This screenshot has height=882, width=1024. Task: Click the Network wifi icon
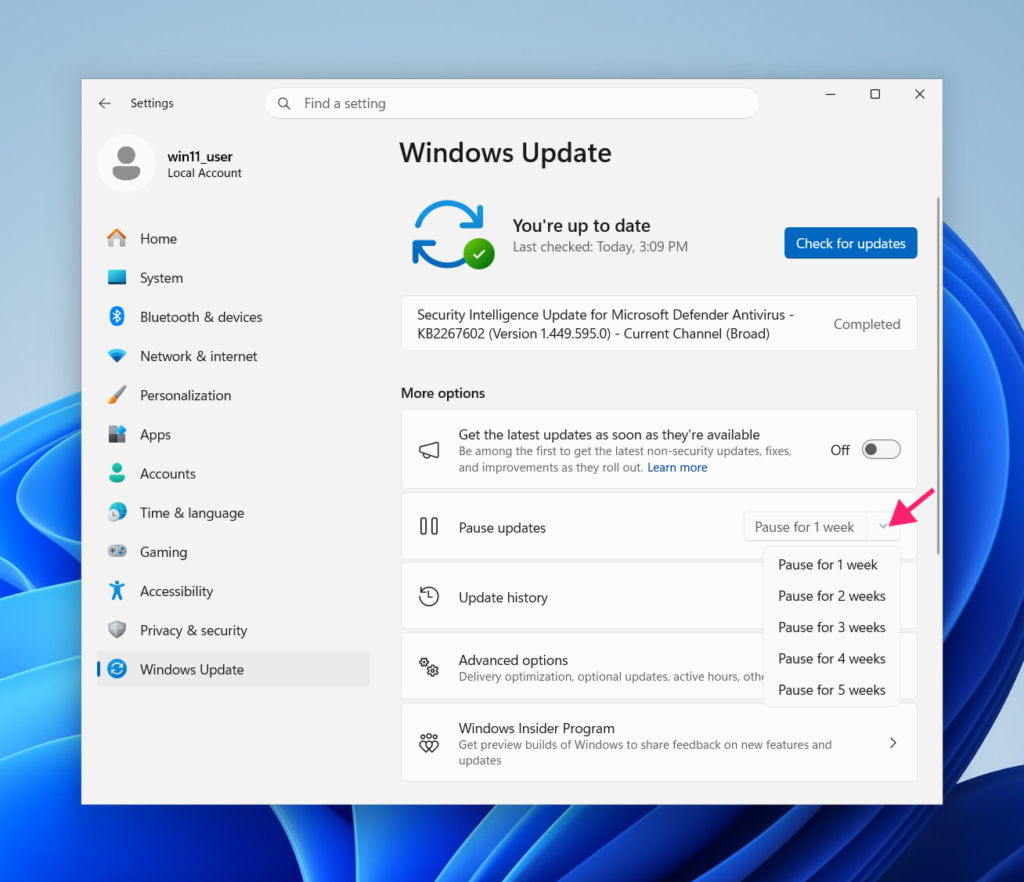pos(117,356)
